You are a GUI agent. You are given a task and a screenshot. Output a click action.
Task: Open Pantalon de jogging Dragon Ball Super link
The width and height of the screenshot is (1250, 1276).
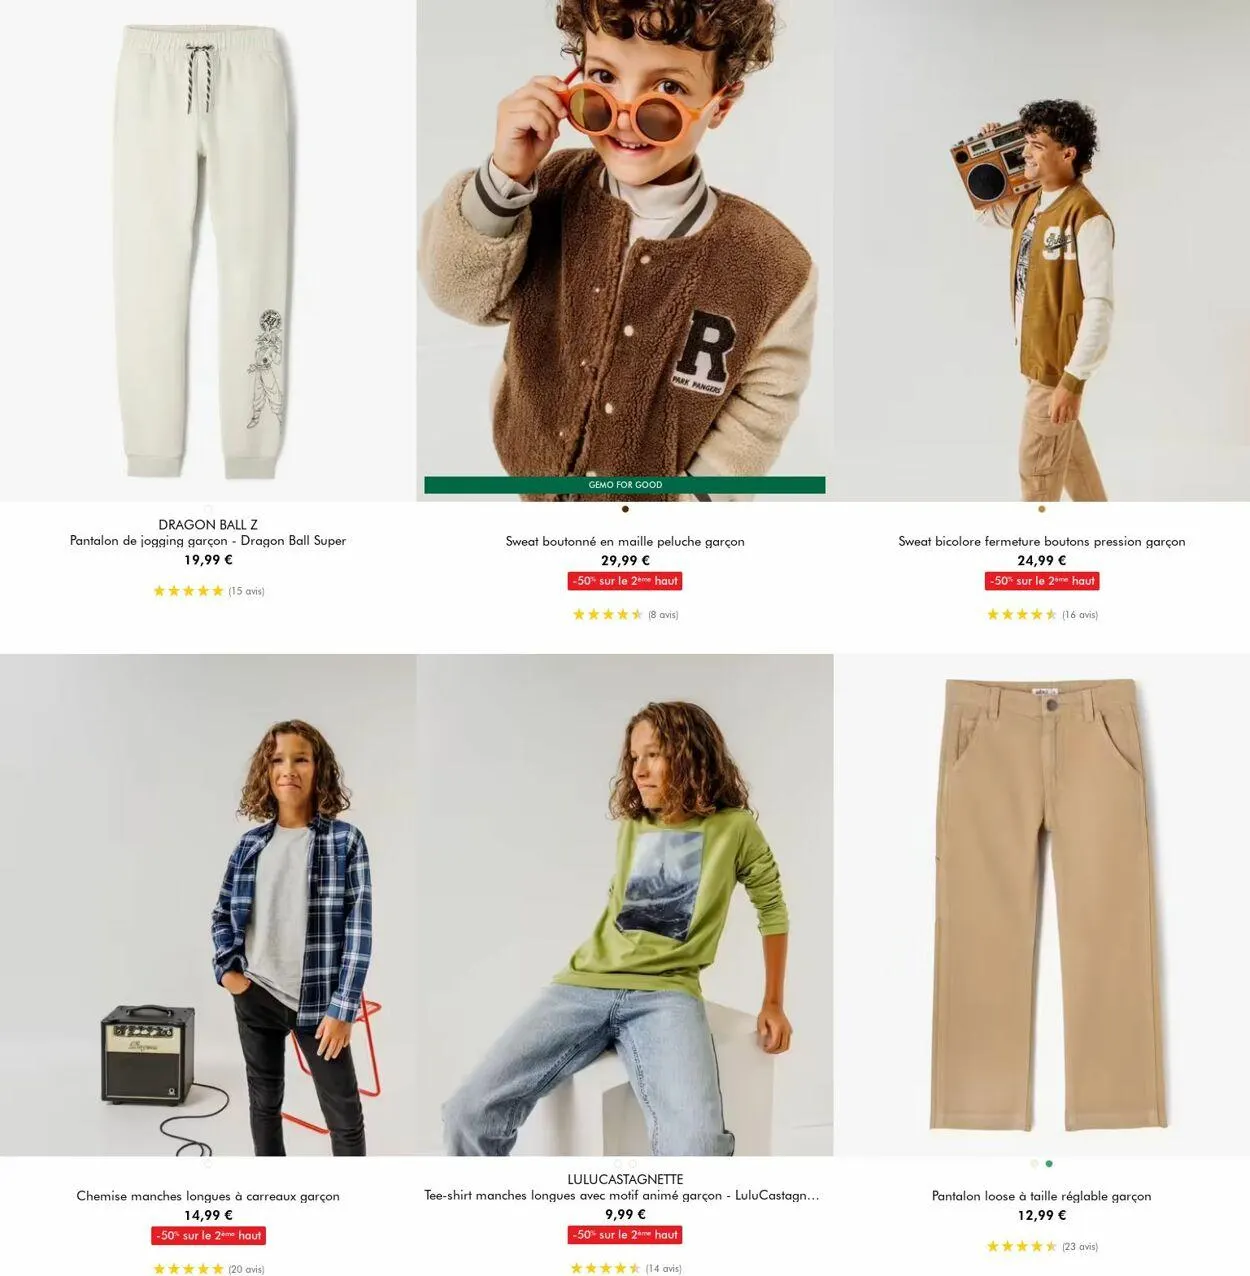[208, 541]
